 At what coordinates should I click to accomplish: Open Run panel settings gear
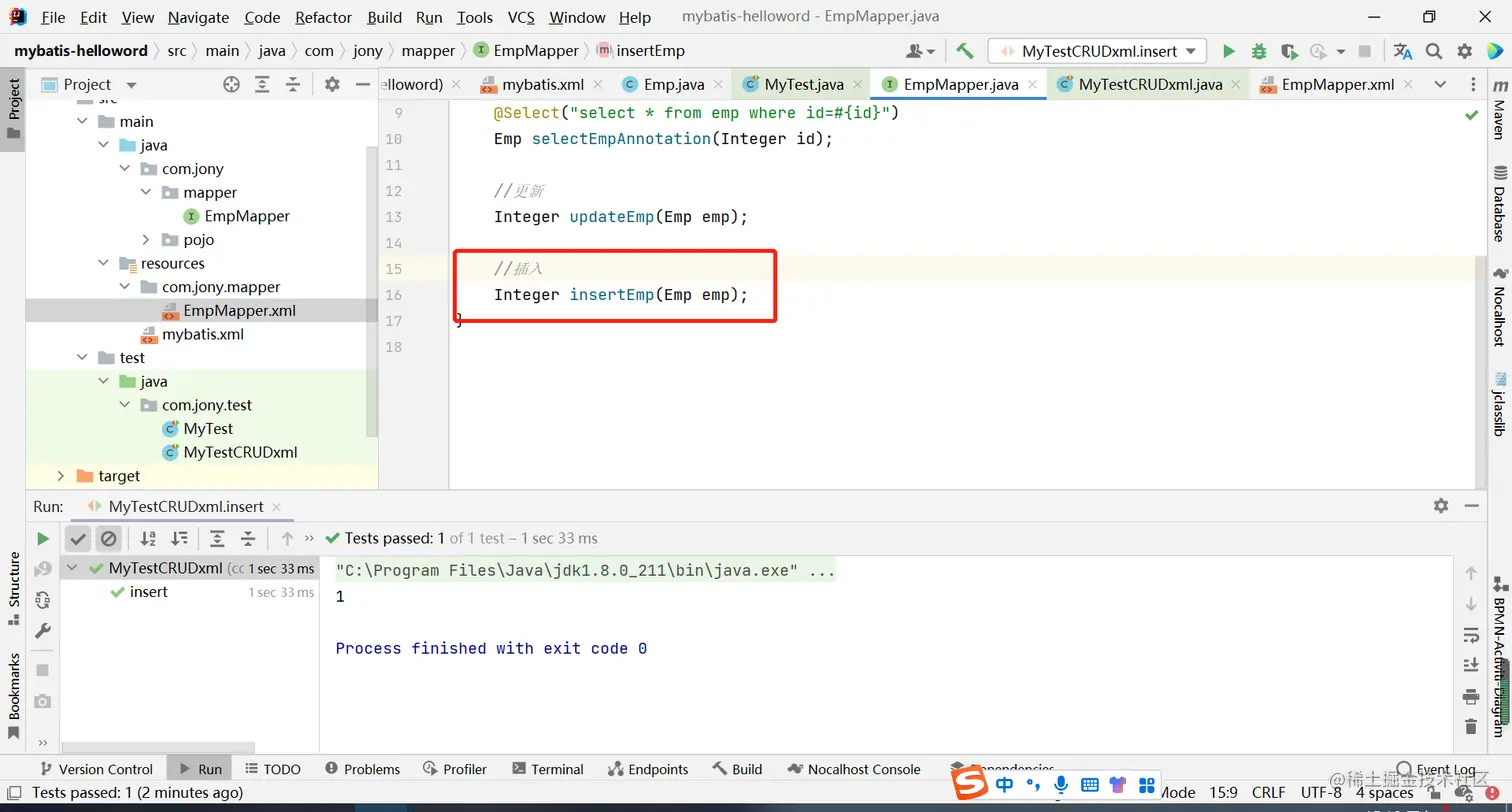click(x=1441, y=506)
